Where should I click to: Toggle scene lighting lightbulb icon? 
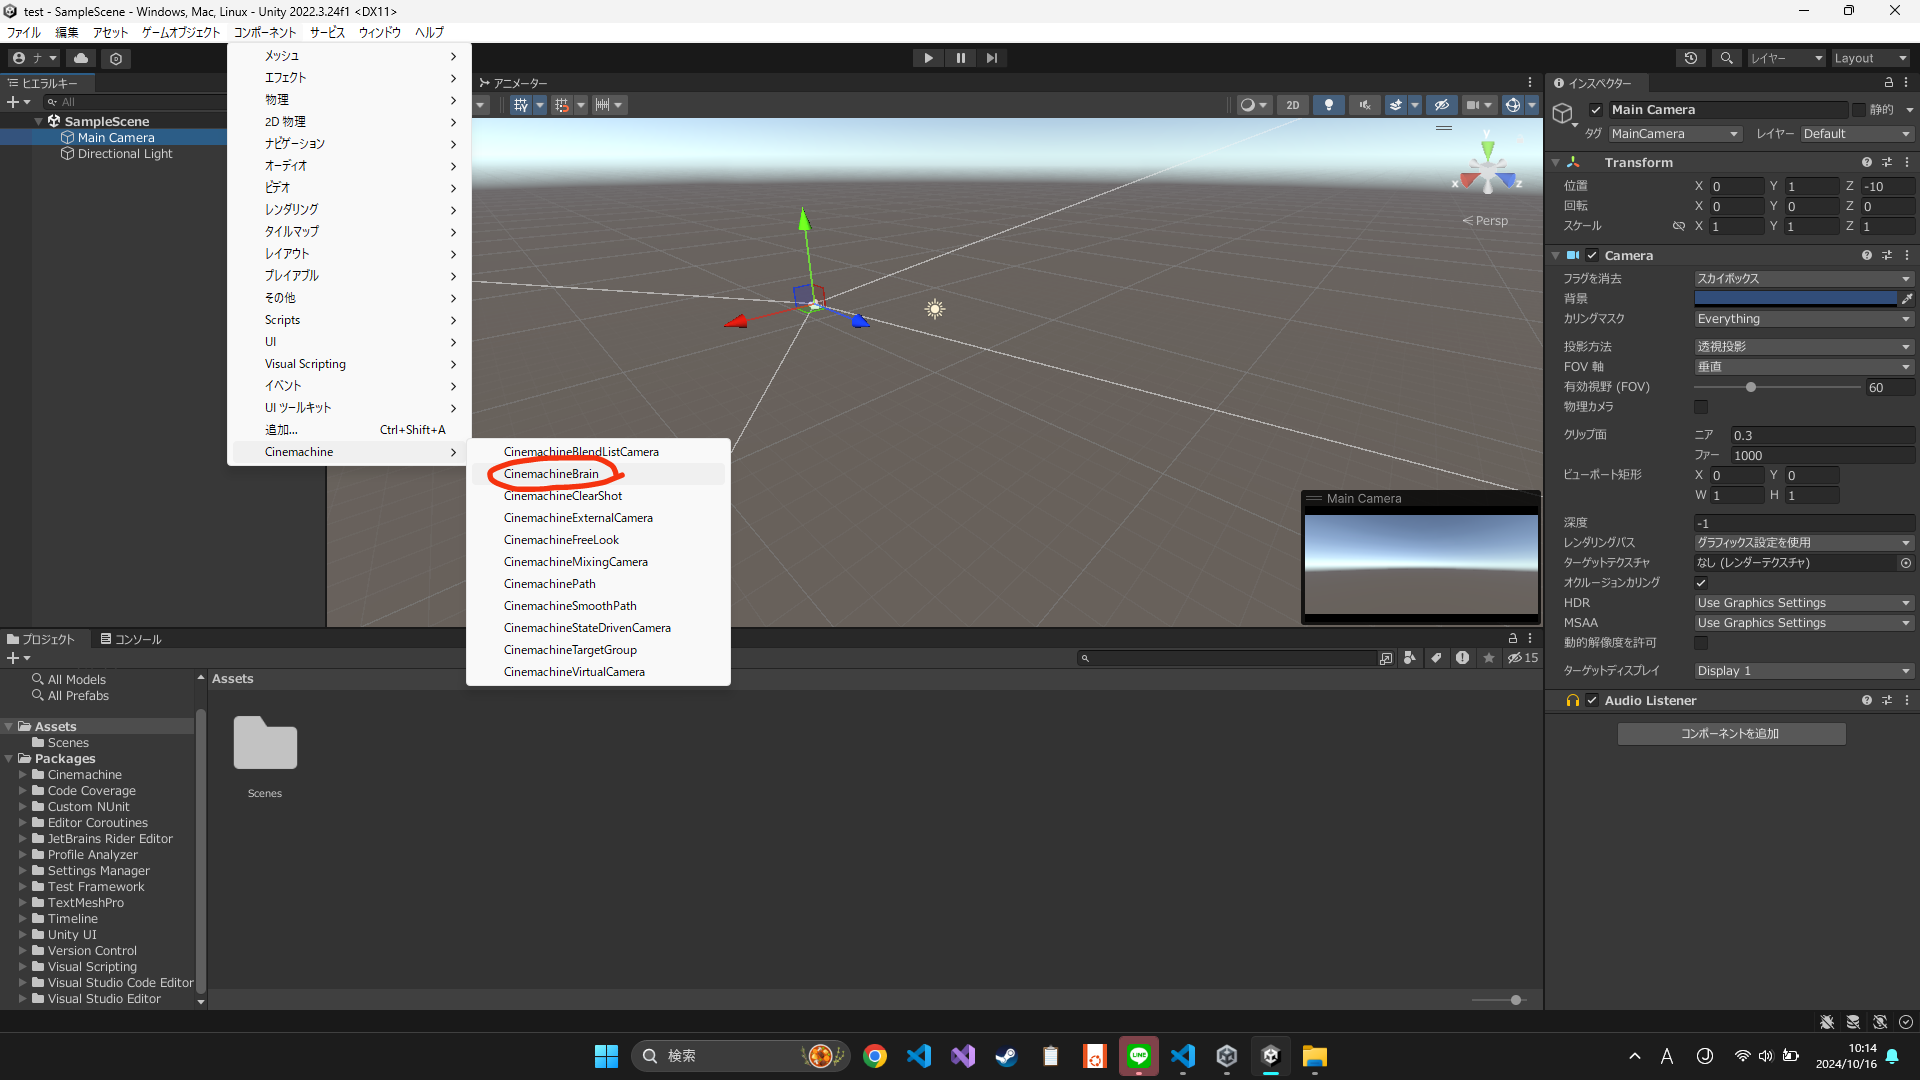coord(1328,105)
